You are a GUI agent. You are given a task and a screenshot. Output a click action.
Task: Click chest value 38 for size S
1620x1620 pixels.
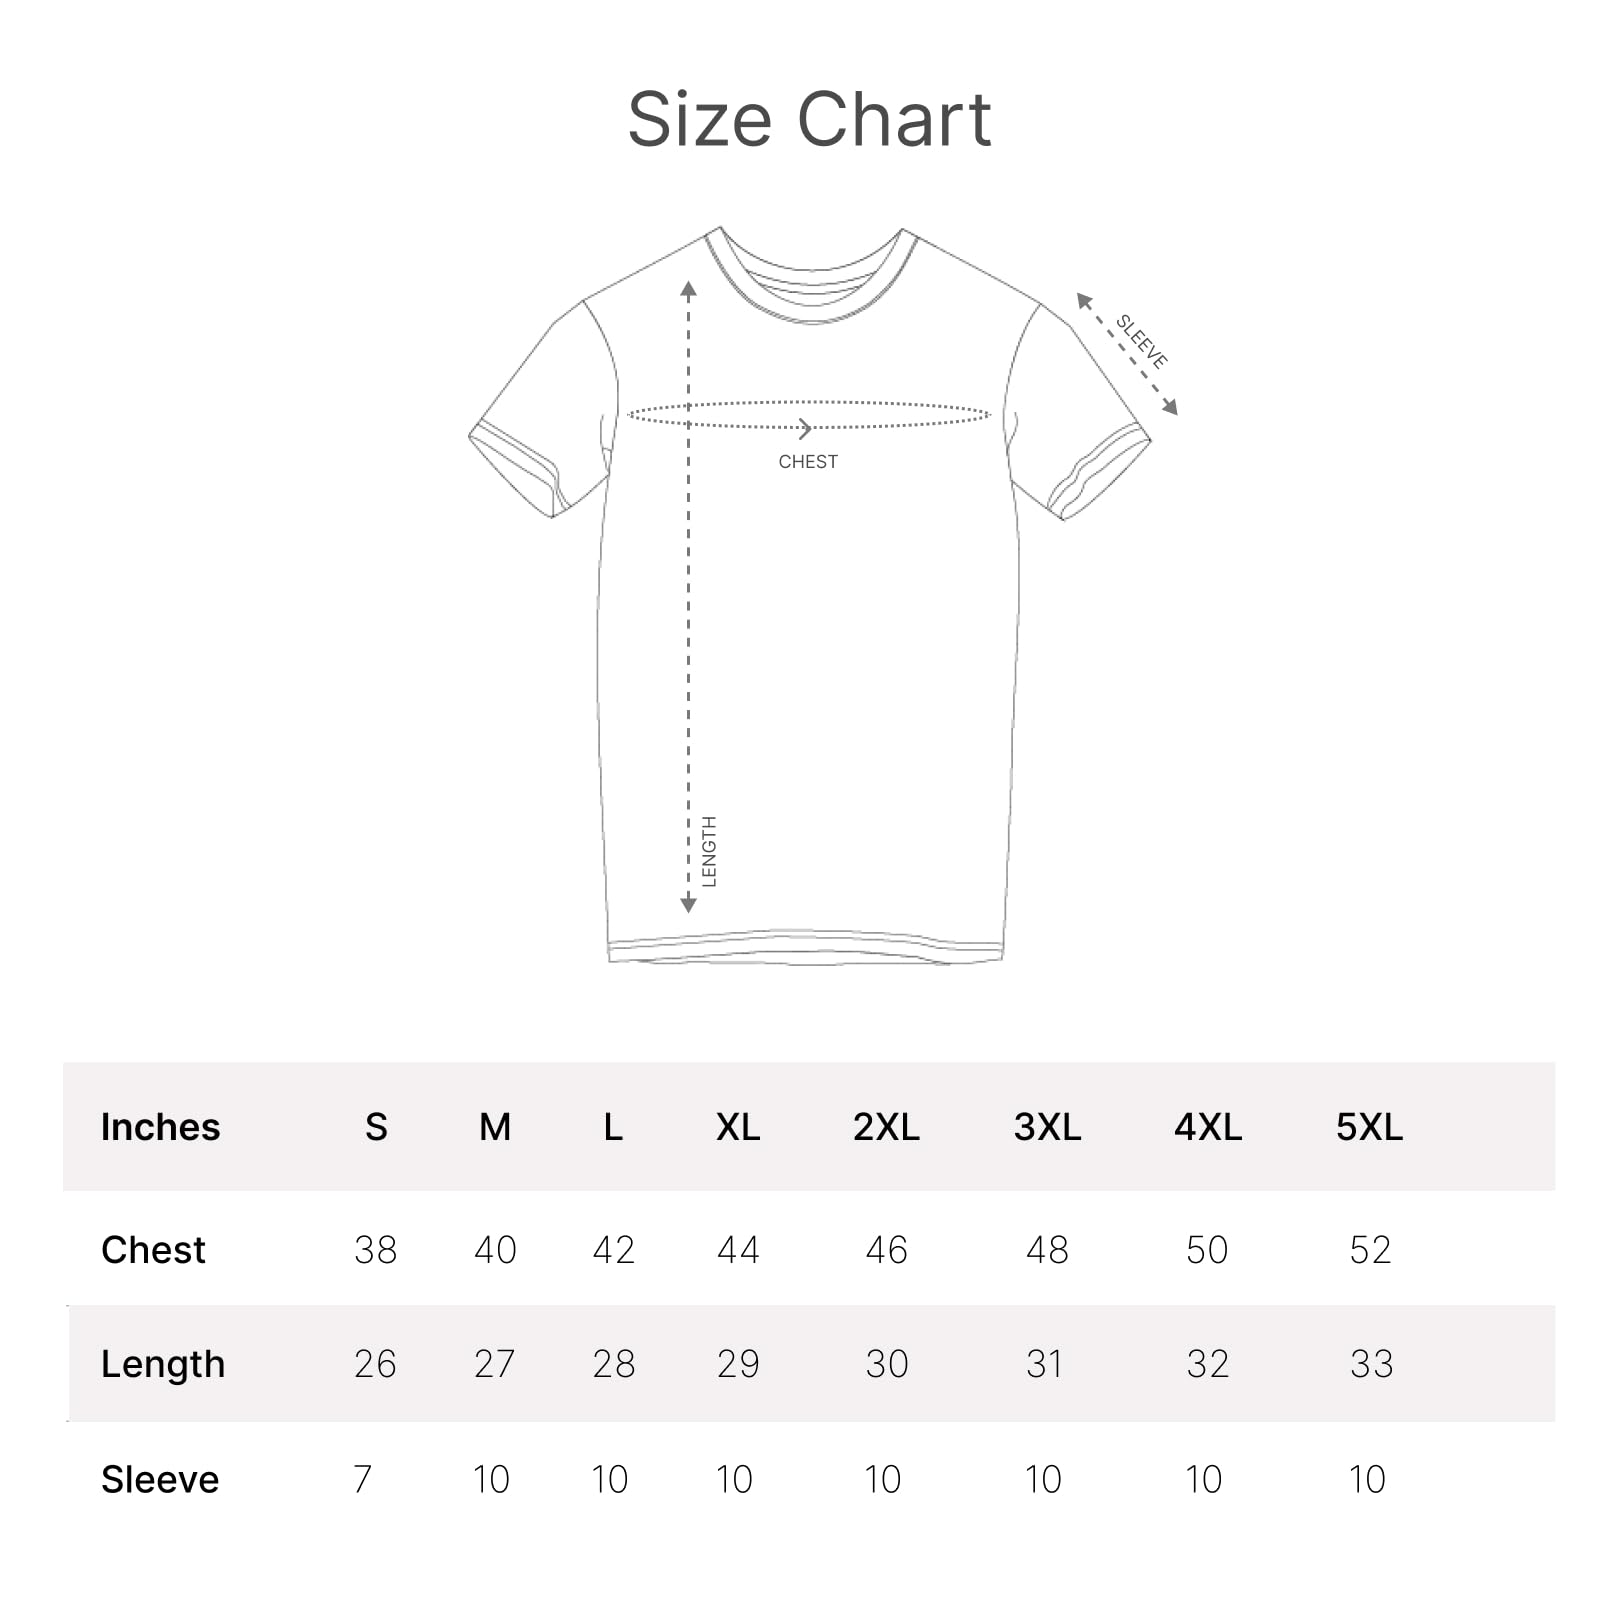coord(375,1250)
